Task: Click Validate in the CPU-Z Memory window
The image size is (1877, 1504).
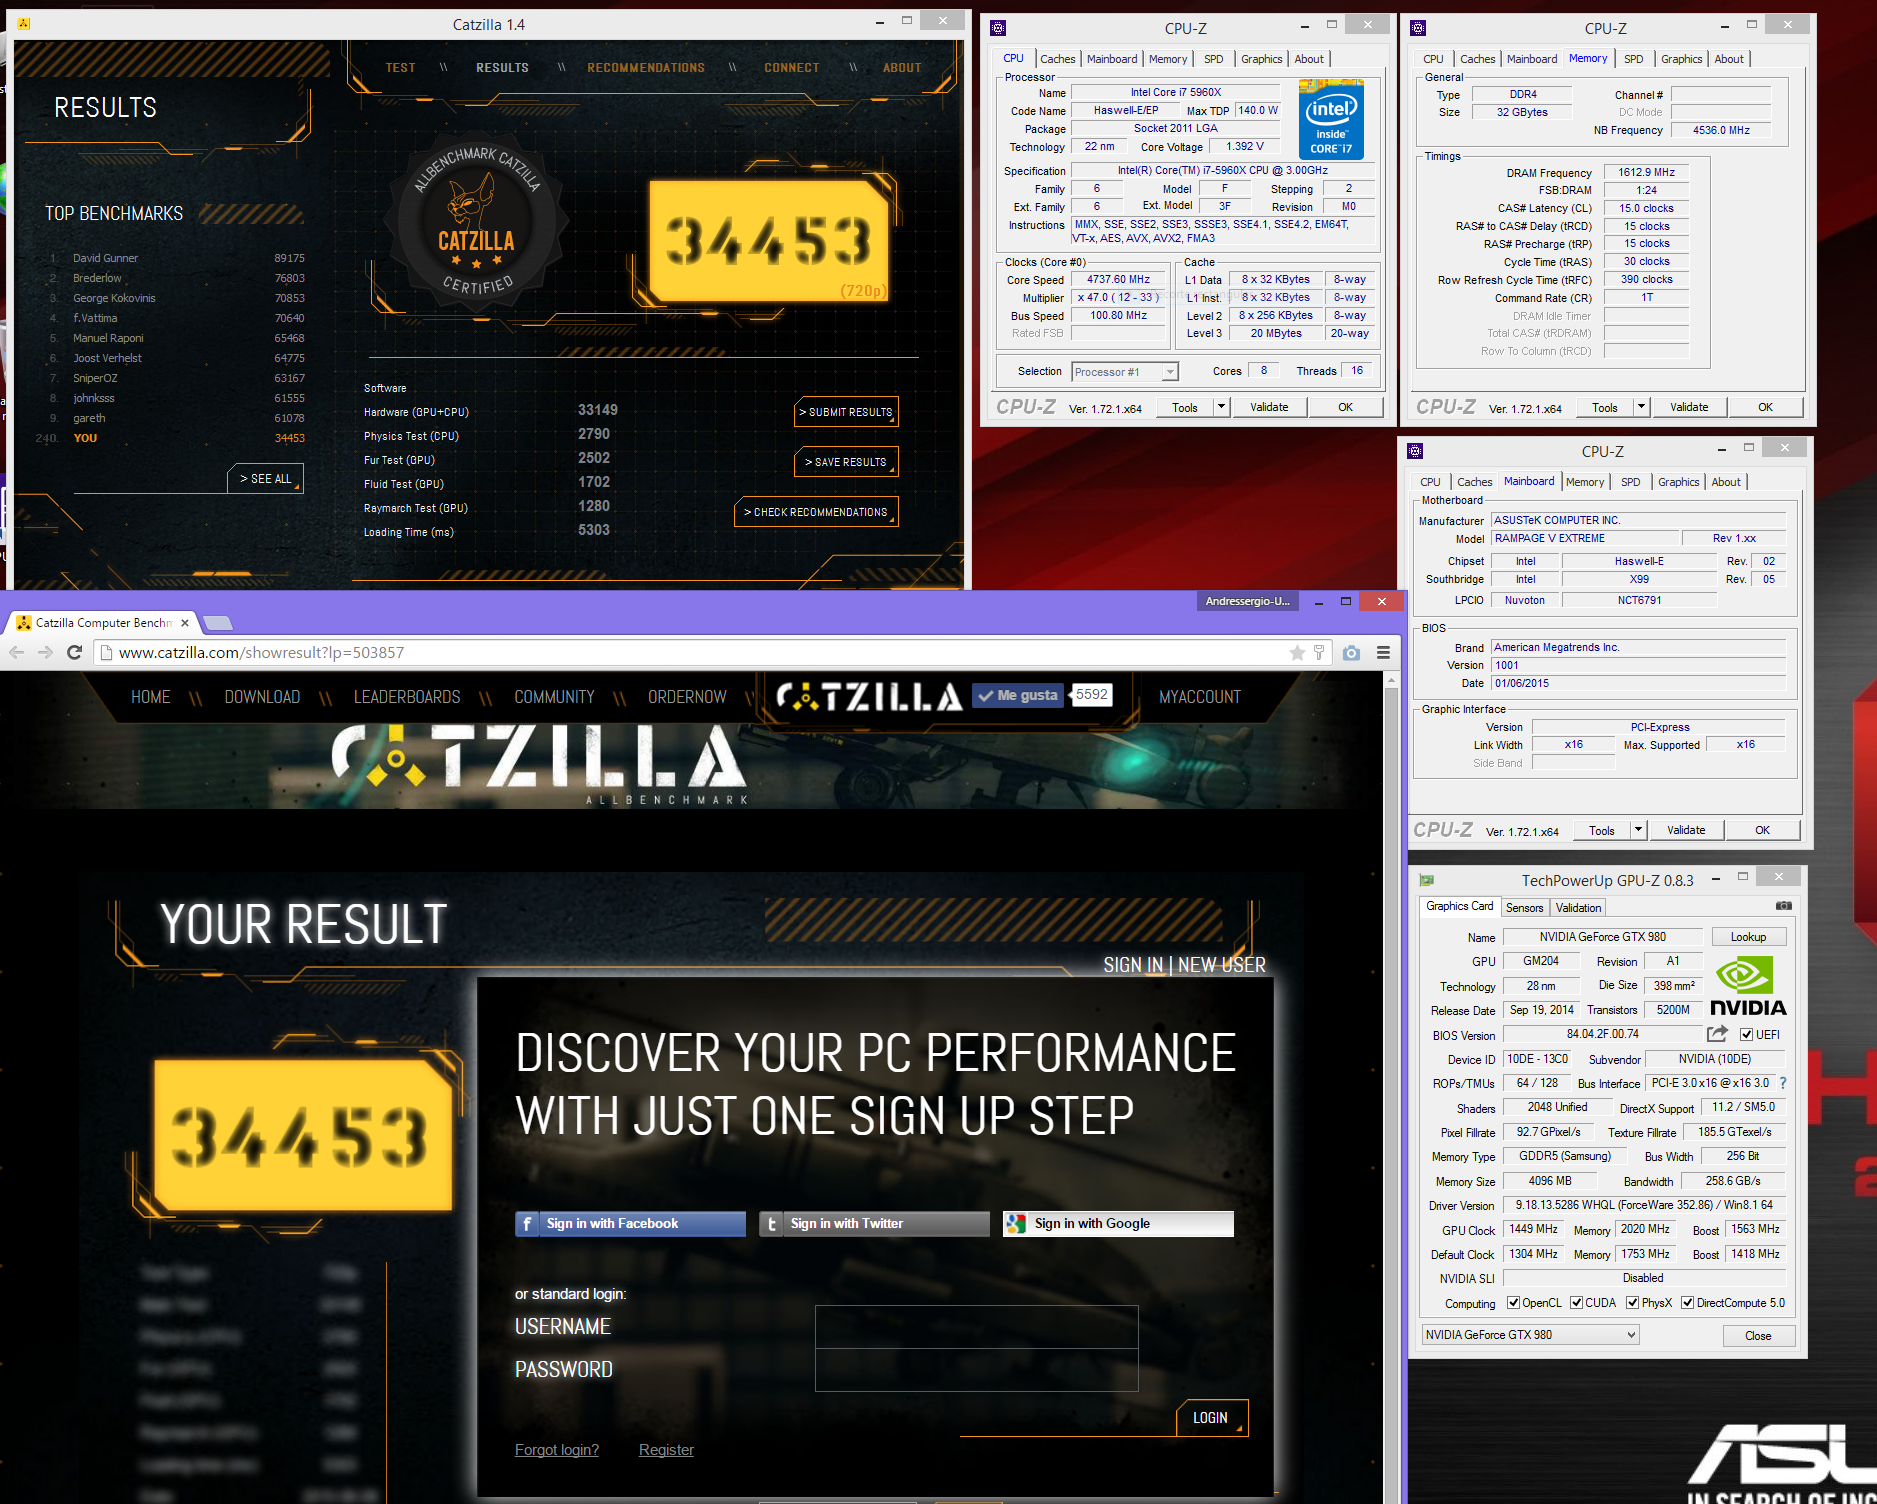Action: (x=1689, y=407)
